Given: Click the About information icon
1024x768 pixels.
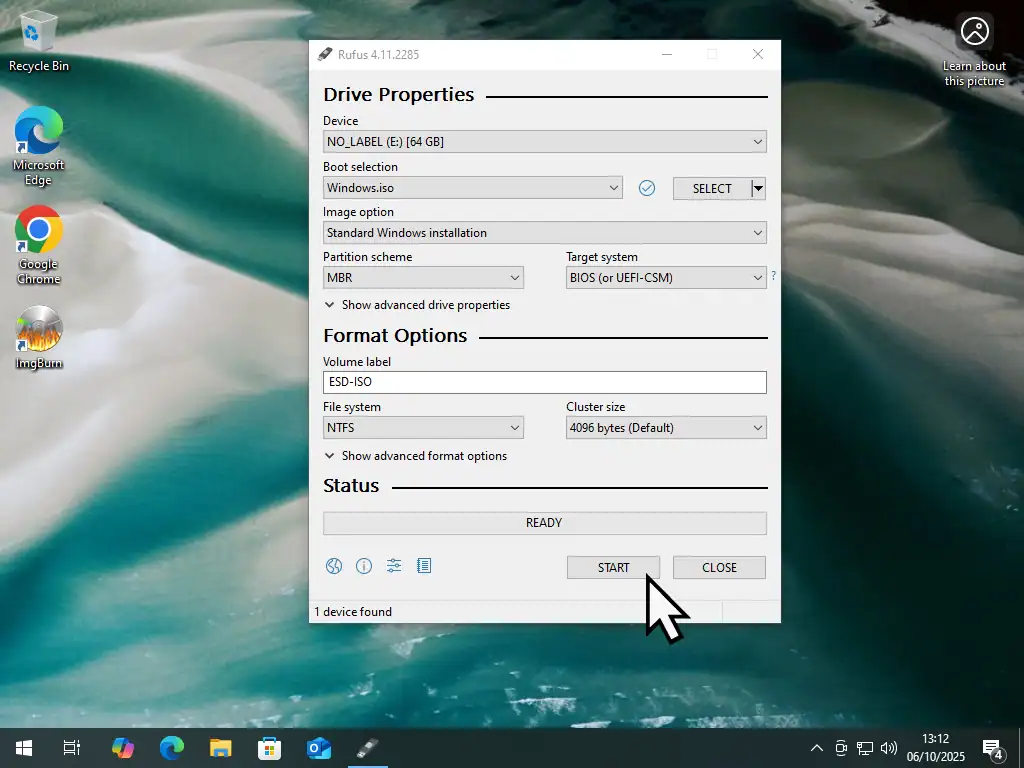Looking at the screenshot, I should point(364,566).
